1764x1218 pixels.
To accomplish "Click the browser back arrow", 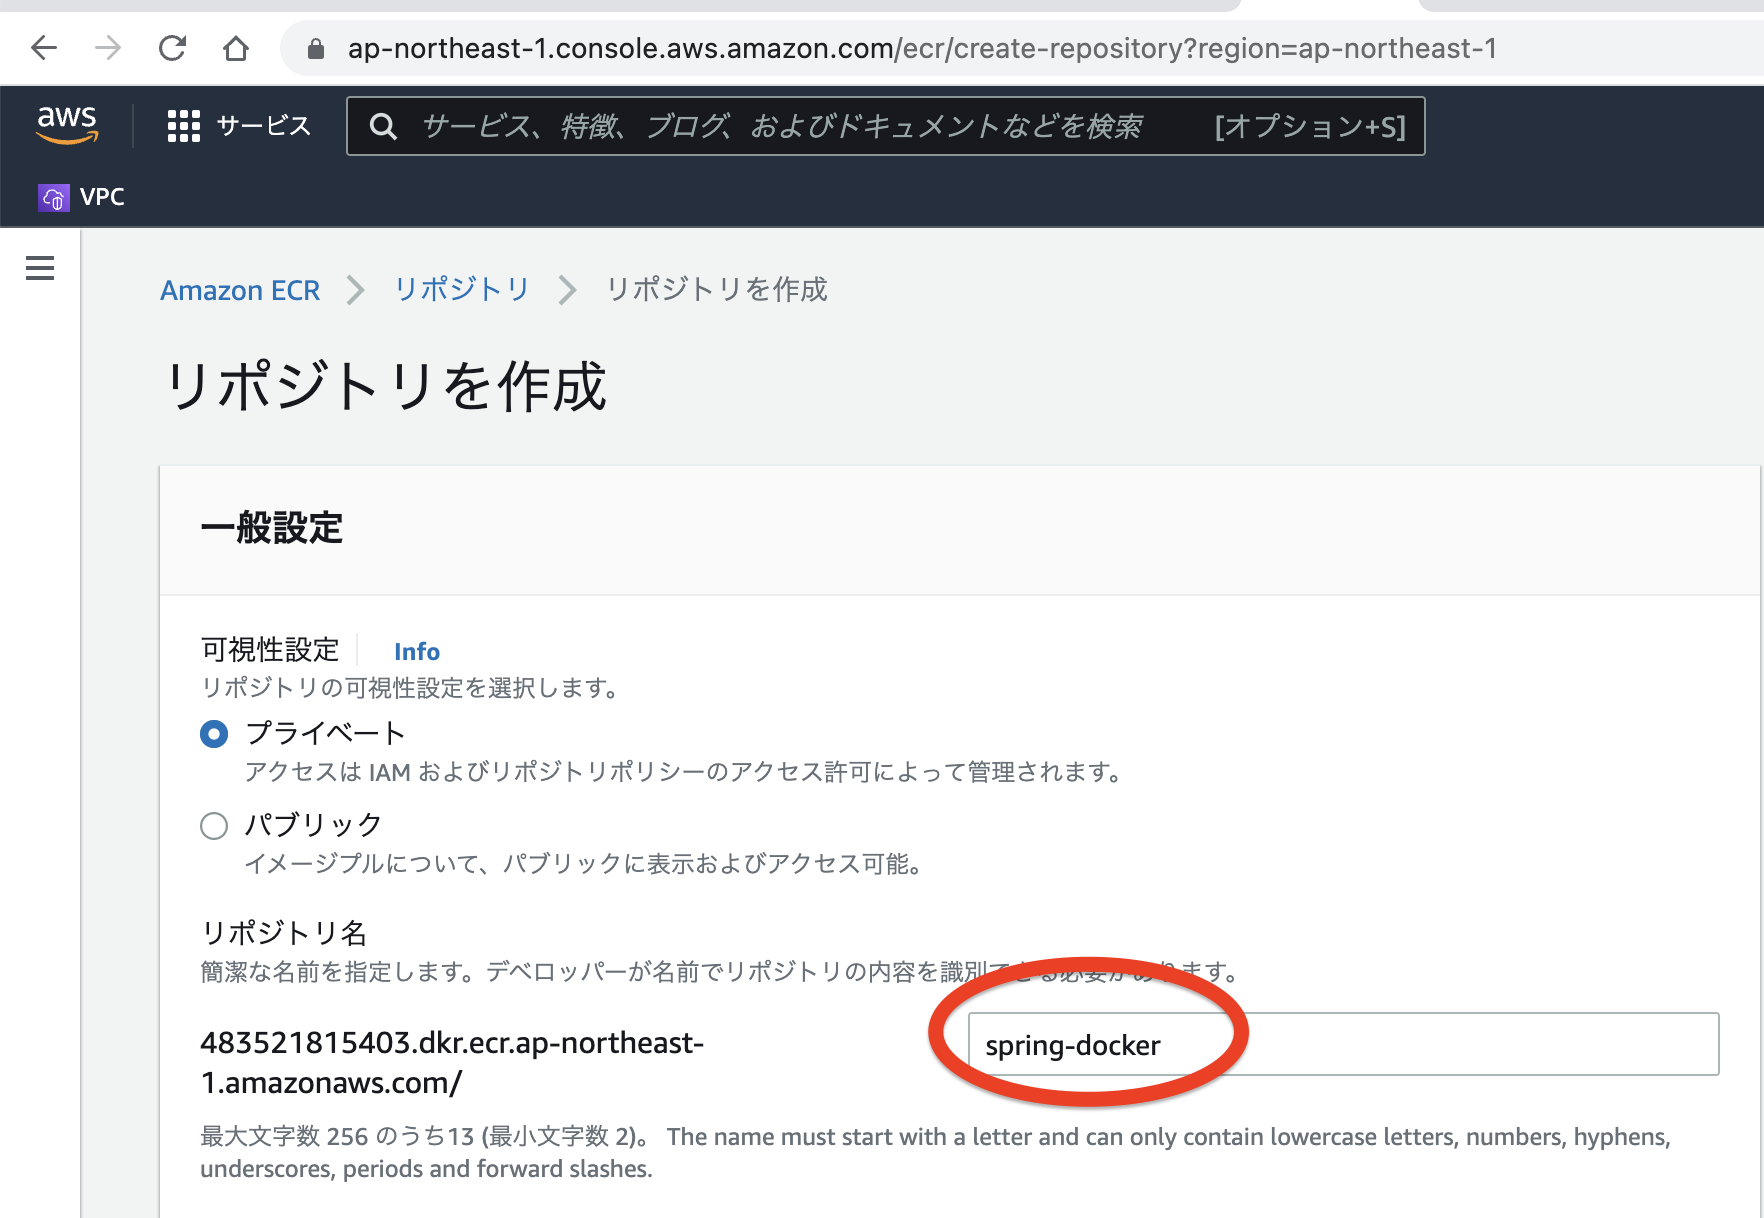I will [x=43, y=48].
